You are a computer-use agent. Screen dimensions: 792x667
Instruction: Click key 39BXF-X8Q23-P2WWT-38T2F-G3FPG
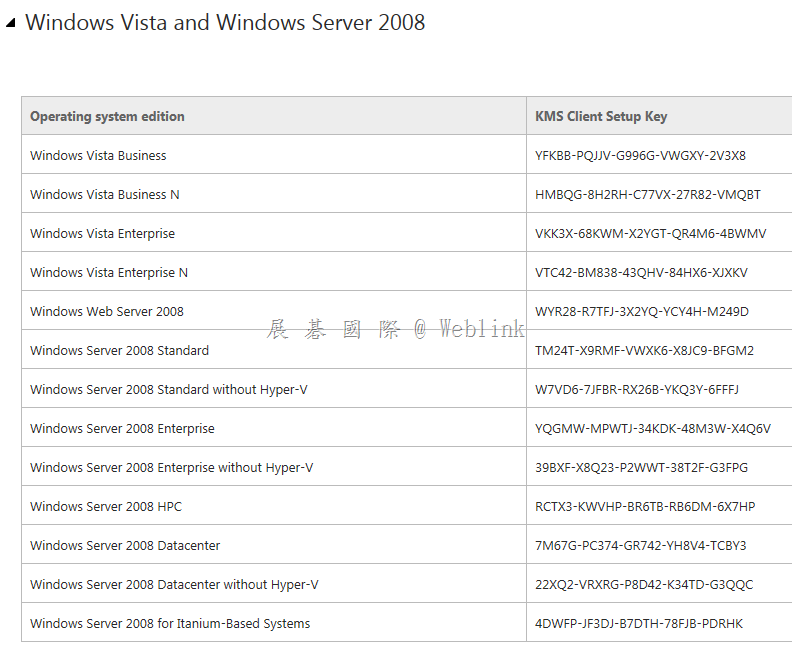641,468
